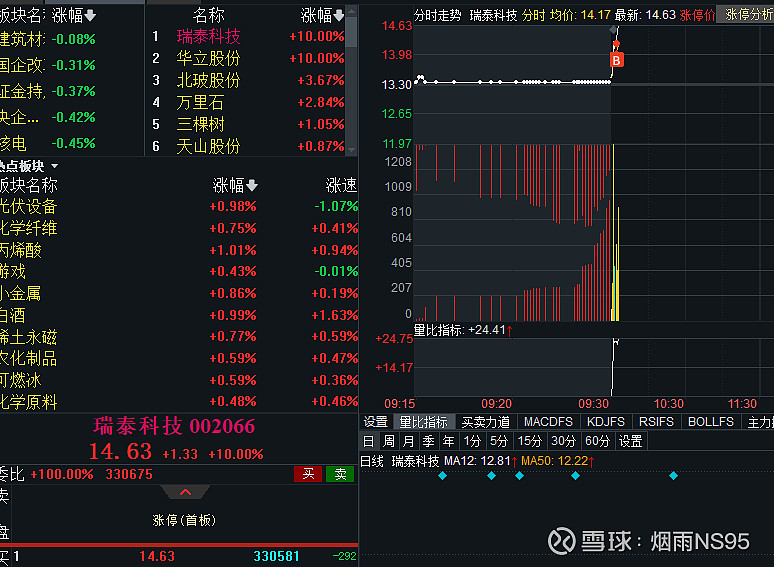Select the 1分 minute period
The width and height of the screenshot is (774, 567).
pyautogui.click(x=472, y=441)
